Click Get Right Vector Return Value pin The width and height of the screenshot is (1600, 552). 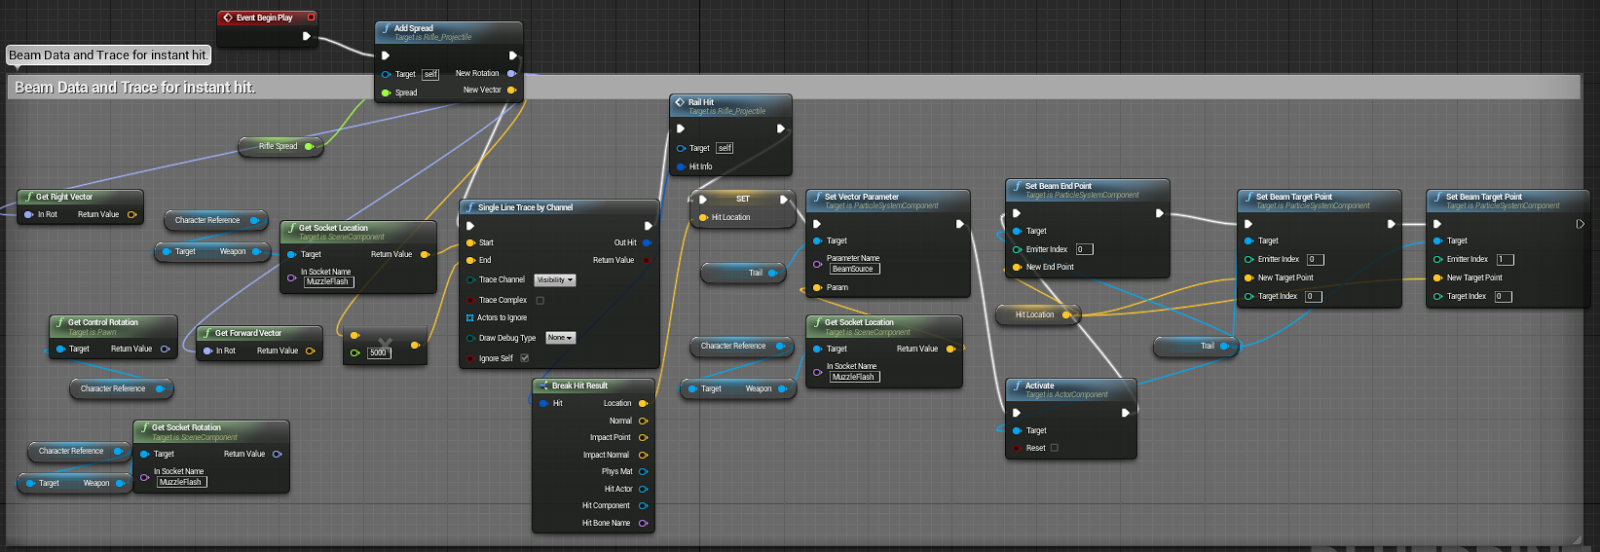(x=131, y=214)
